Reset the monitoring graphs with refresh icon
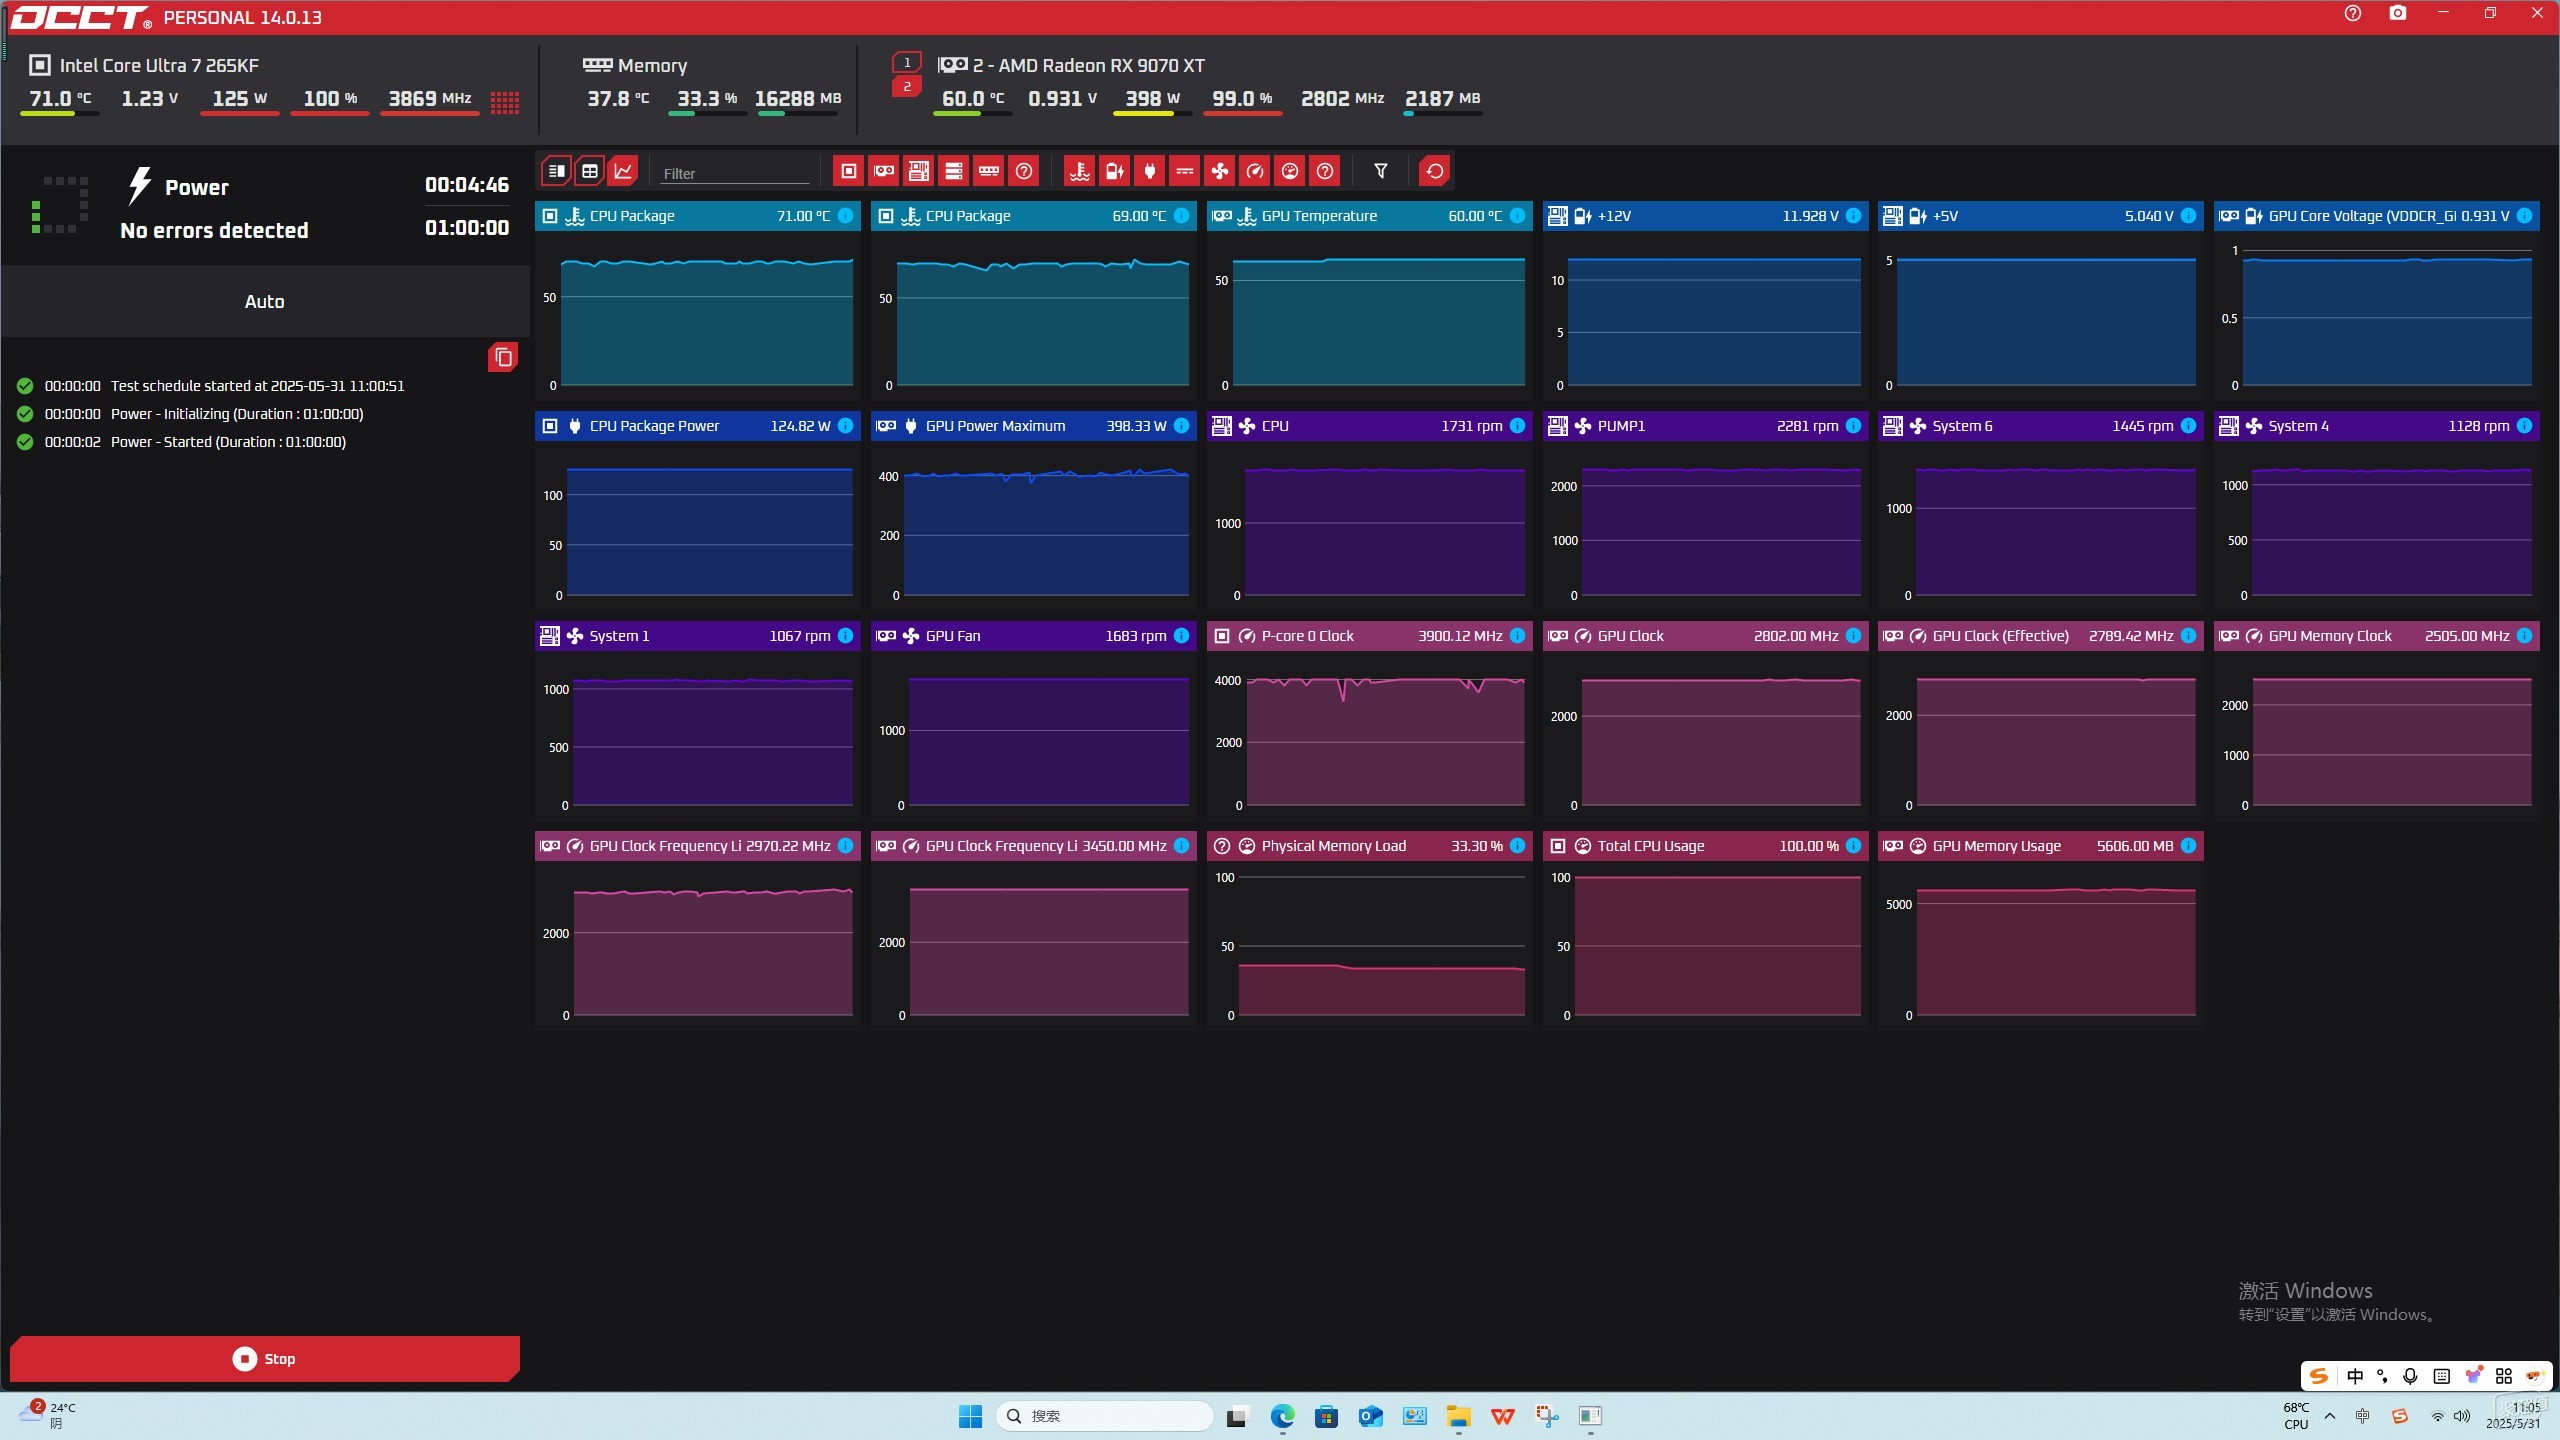The height and width of the screenshot is (1440, 2560). coord(1435,171)
